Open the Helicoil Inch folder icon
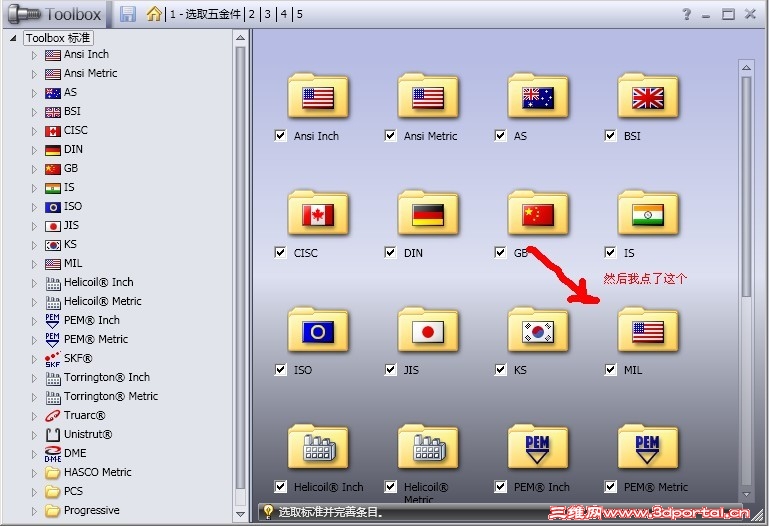This screenshot has width=769, height=526. point(318,447)
